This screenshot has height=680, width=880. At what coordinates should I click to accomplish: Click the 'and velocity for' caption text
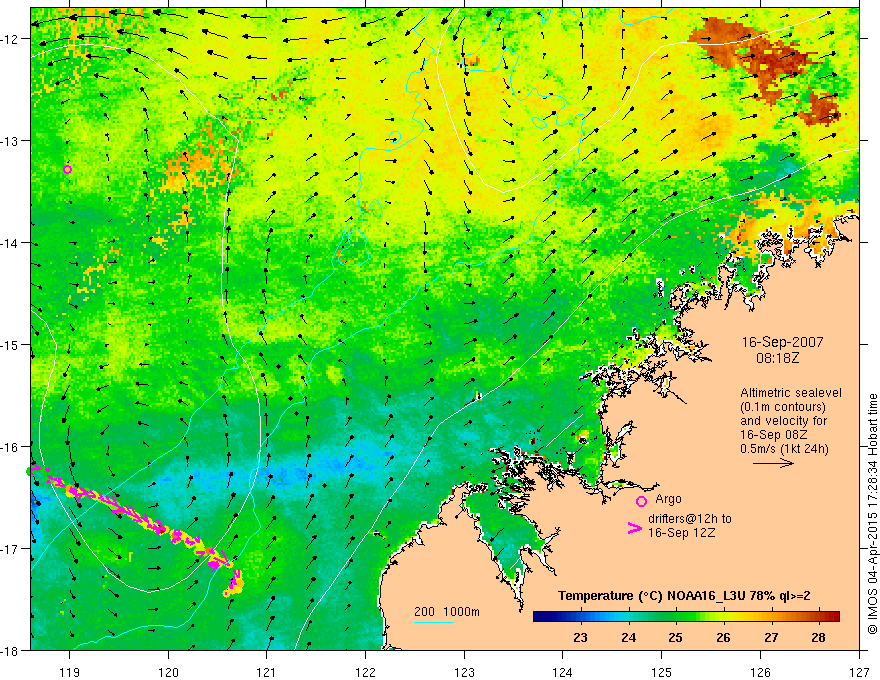(x=783, y=421)
